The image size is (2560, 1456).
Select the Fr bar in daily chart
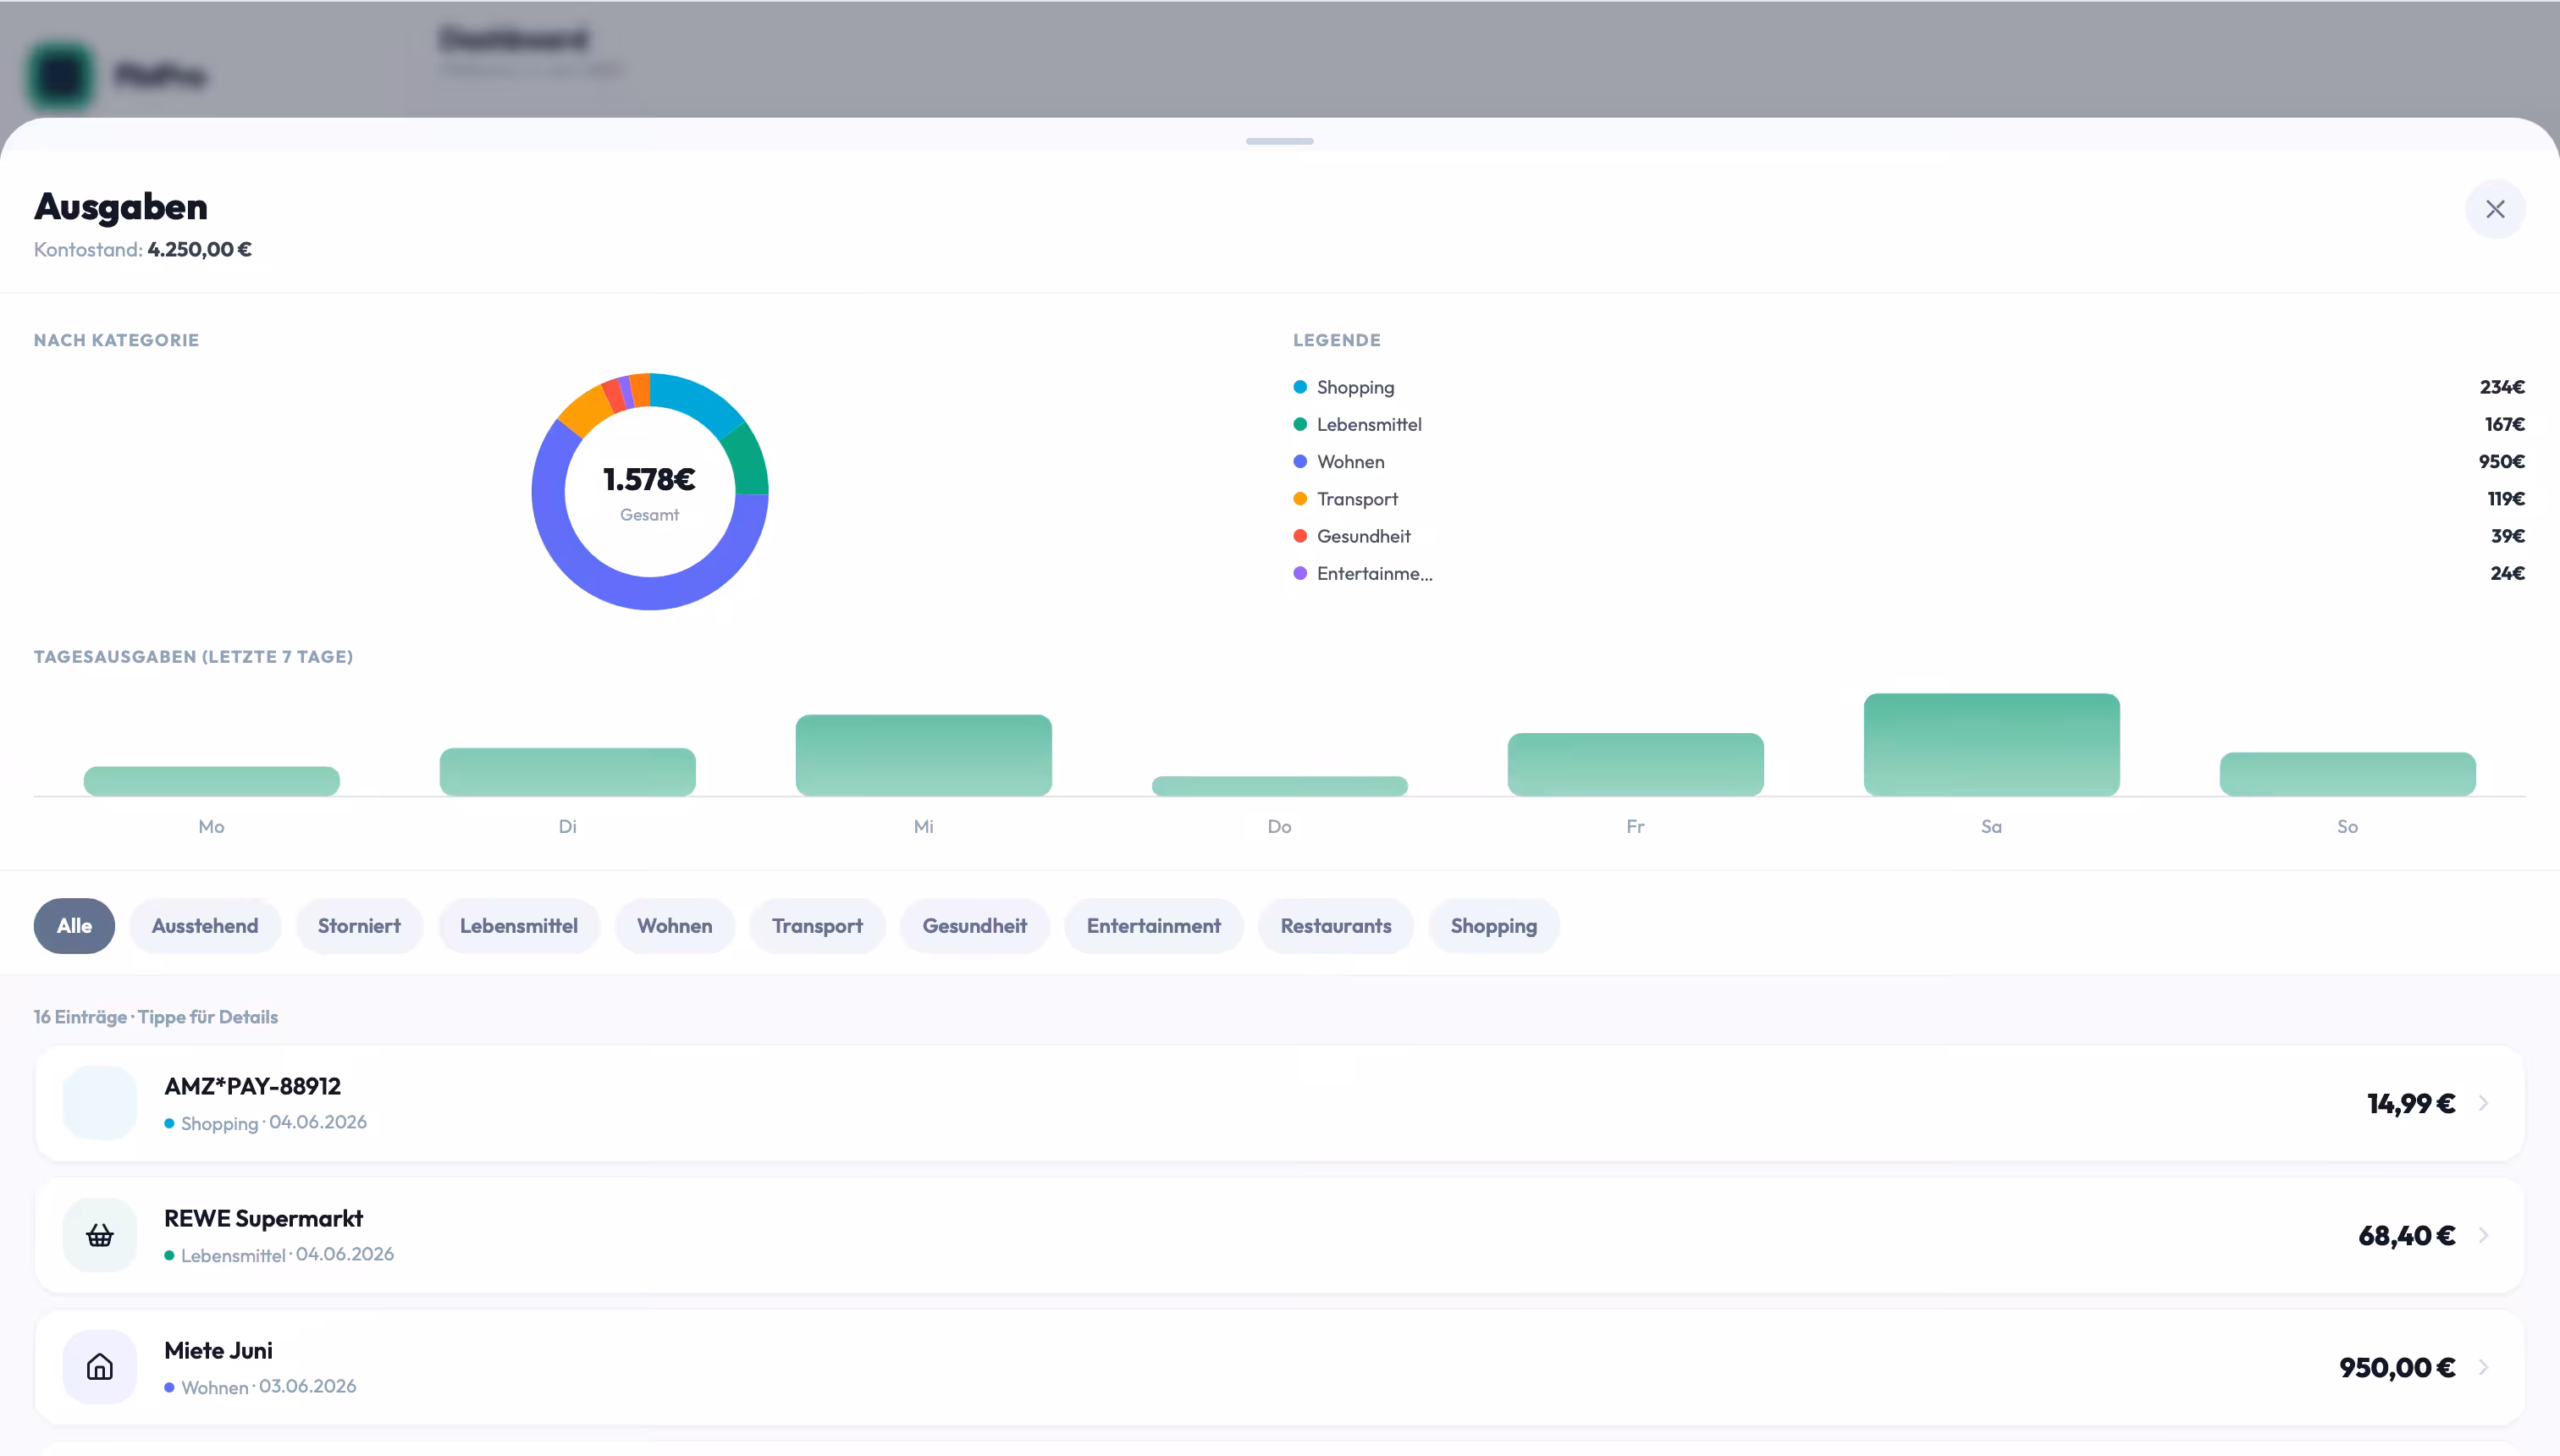(1636, 764)
